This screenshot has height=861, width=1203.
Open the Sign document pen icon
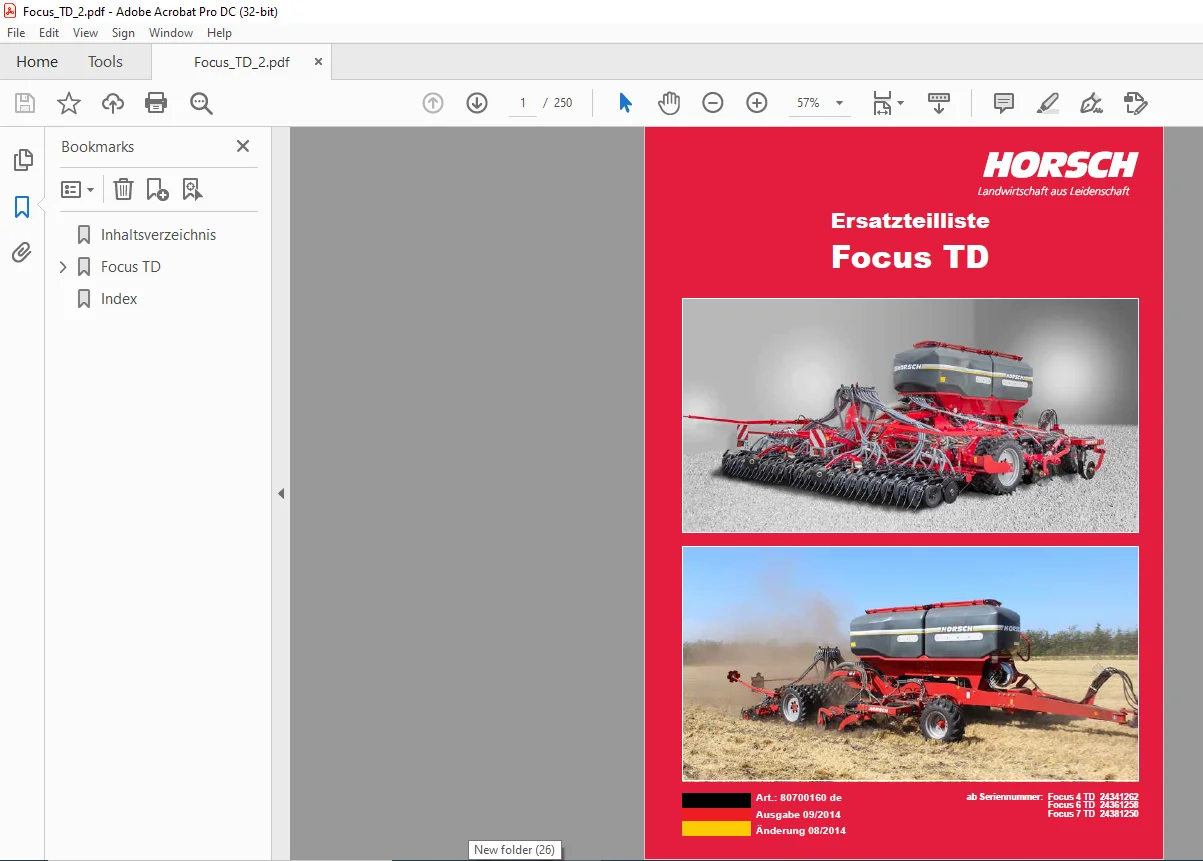click(x=1091, y=103)
